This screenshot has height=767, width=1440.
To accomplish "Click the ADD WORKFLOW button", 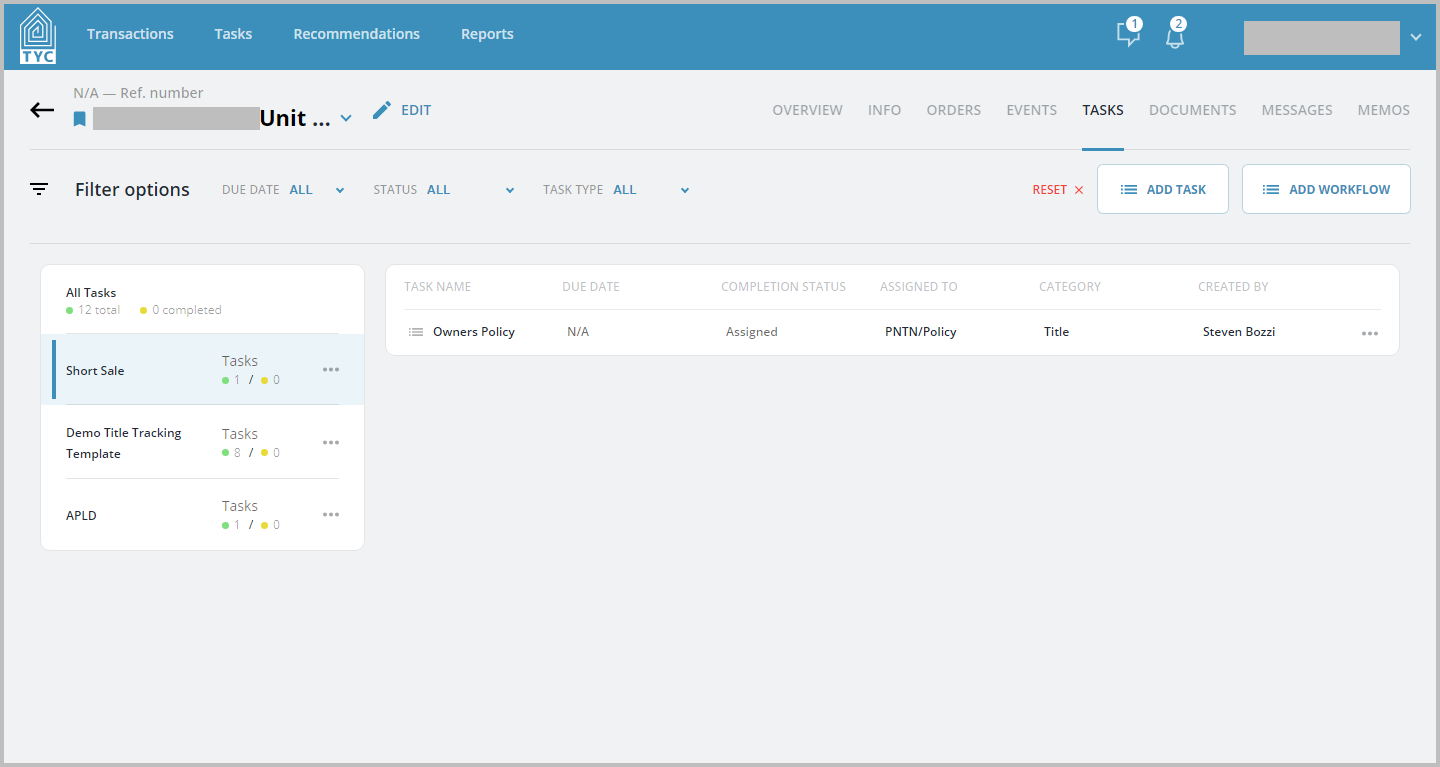I will click(1326, 189).
